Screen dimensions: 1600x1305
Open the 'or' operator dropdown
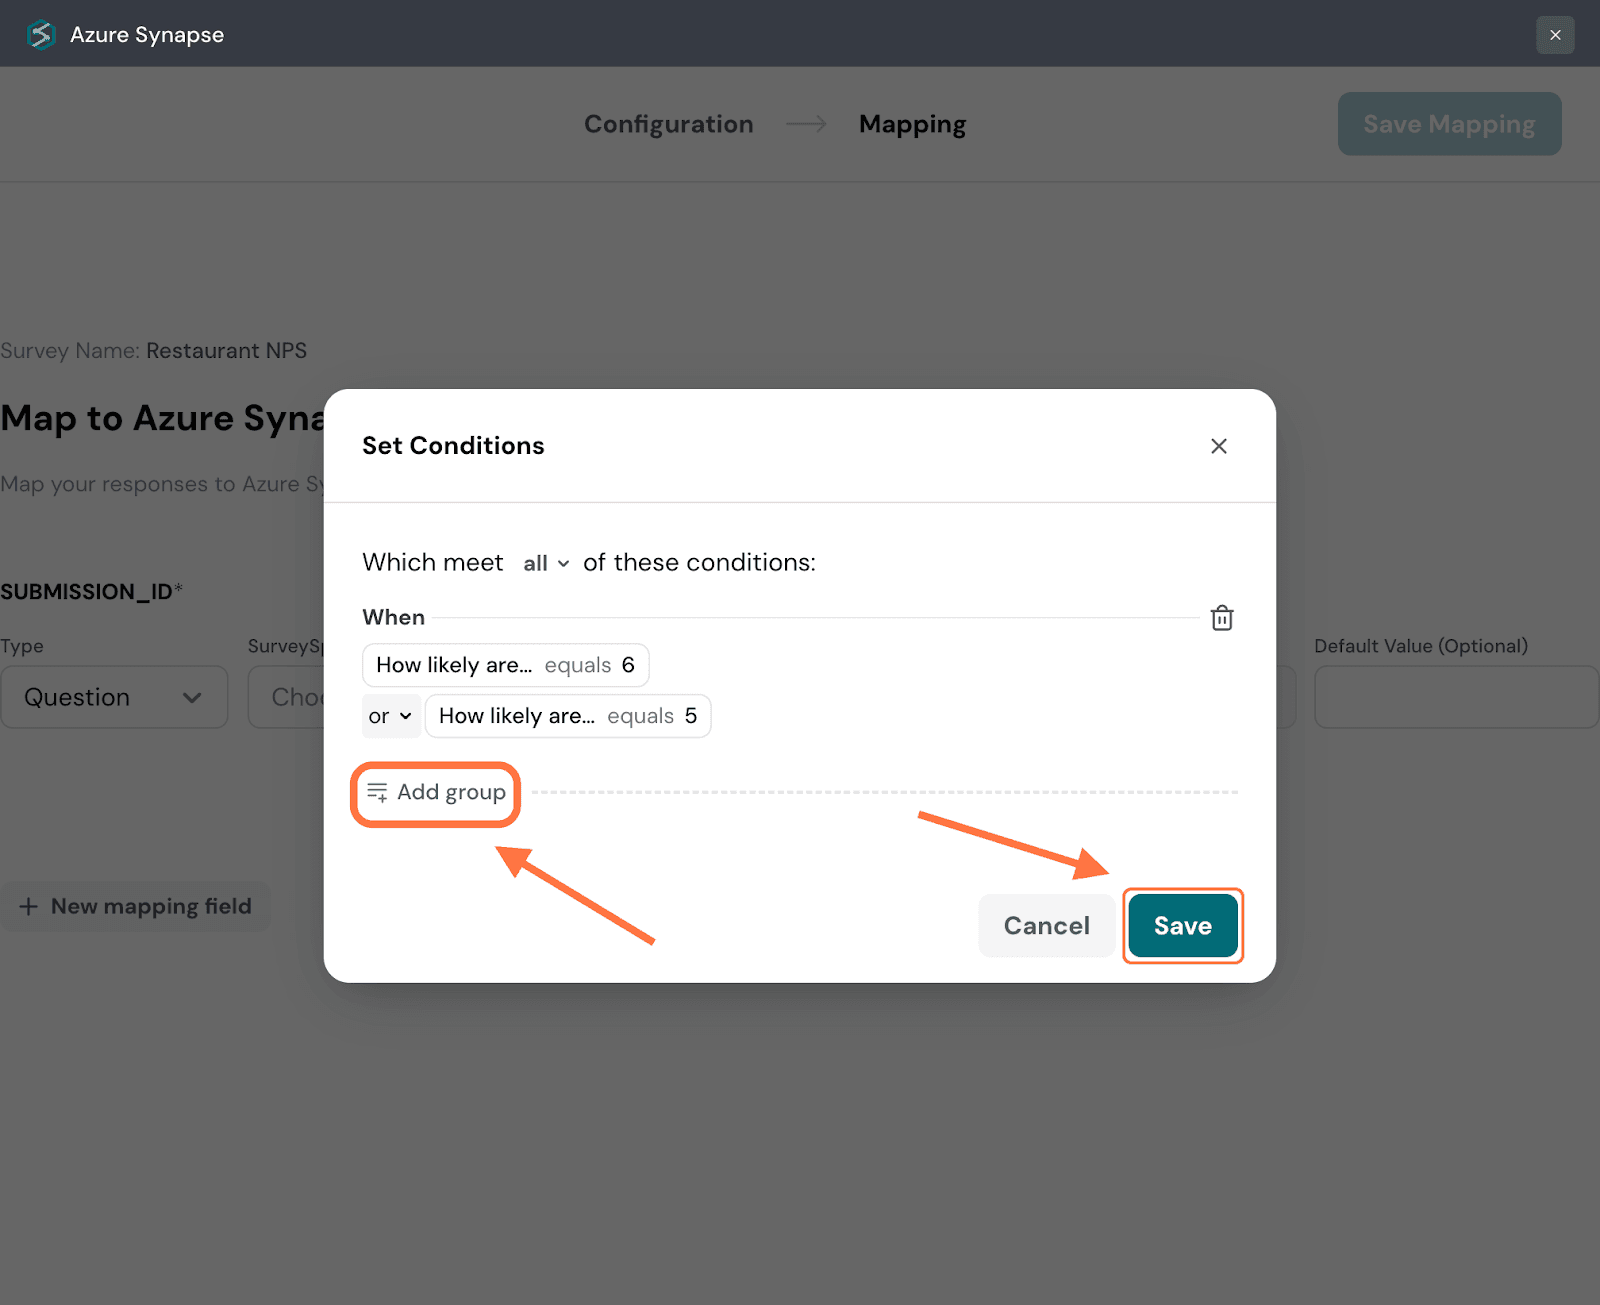(x=390, y=716)
